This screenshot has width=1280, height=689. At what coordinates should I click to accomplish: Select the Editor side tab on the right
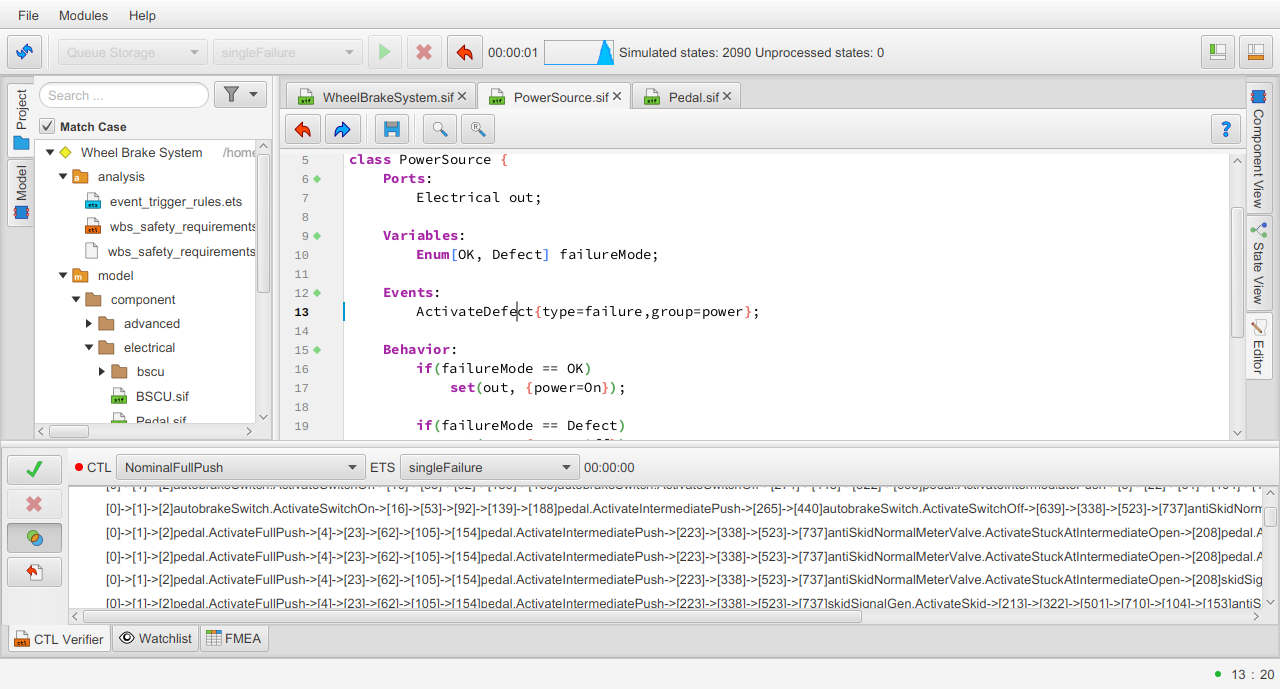tap(1258, 346)
